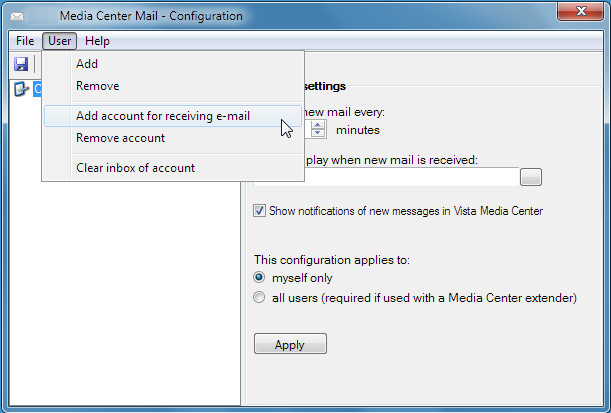Select the user icon in the tree
The image size is (611, 413).
coord(21,89)
